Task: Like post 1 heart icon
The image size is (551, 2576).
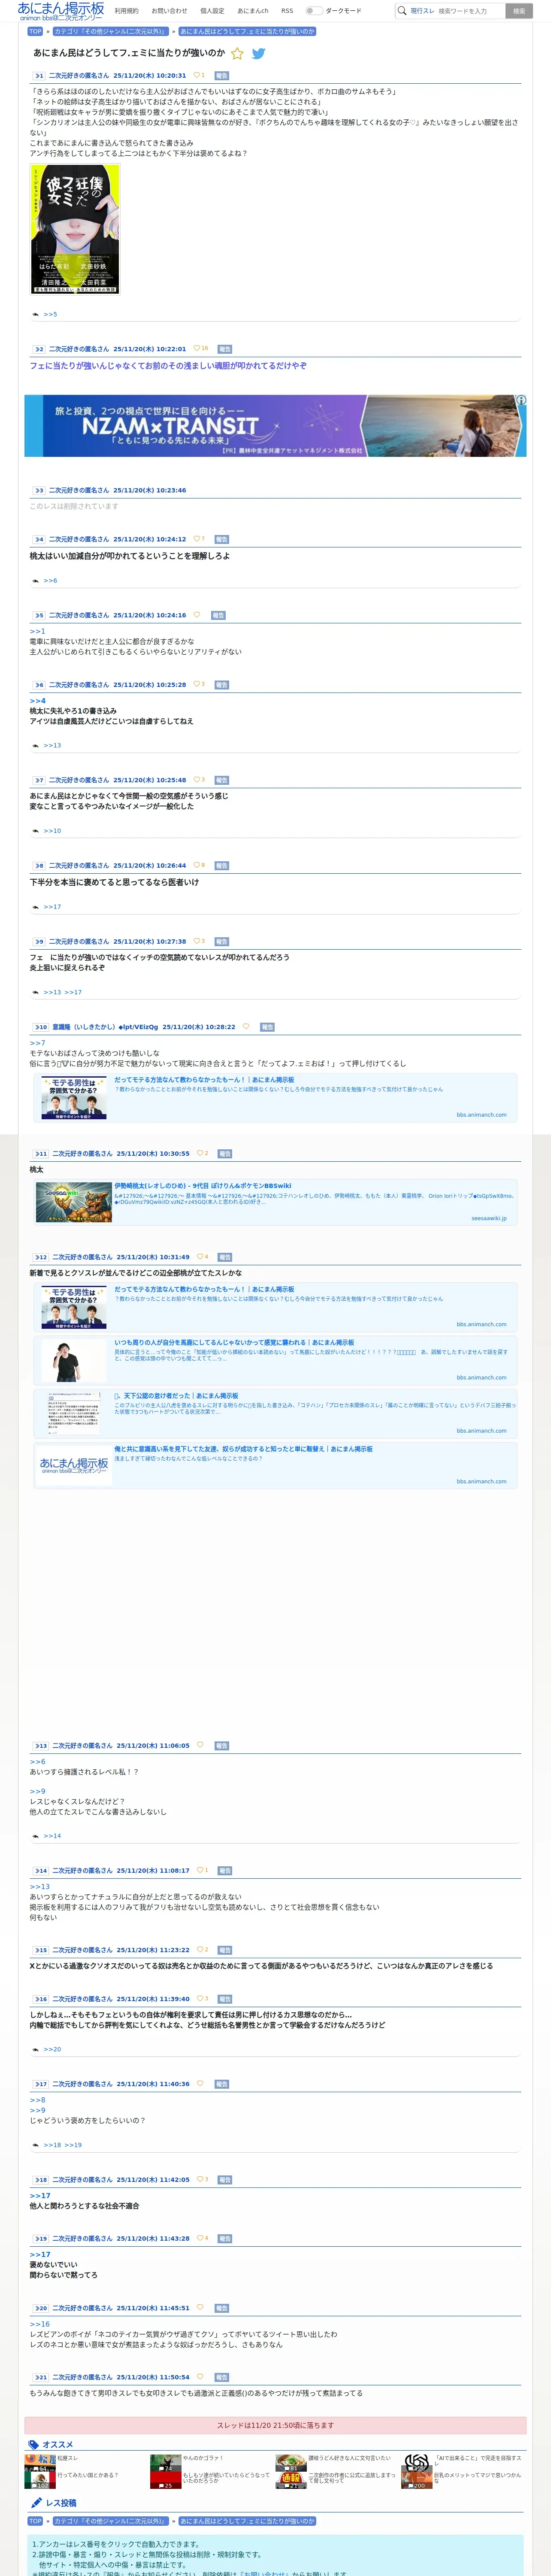Action: point(196,75)
